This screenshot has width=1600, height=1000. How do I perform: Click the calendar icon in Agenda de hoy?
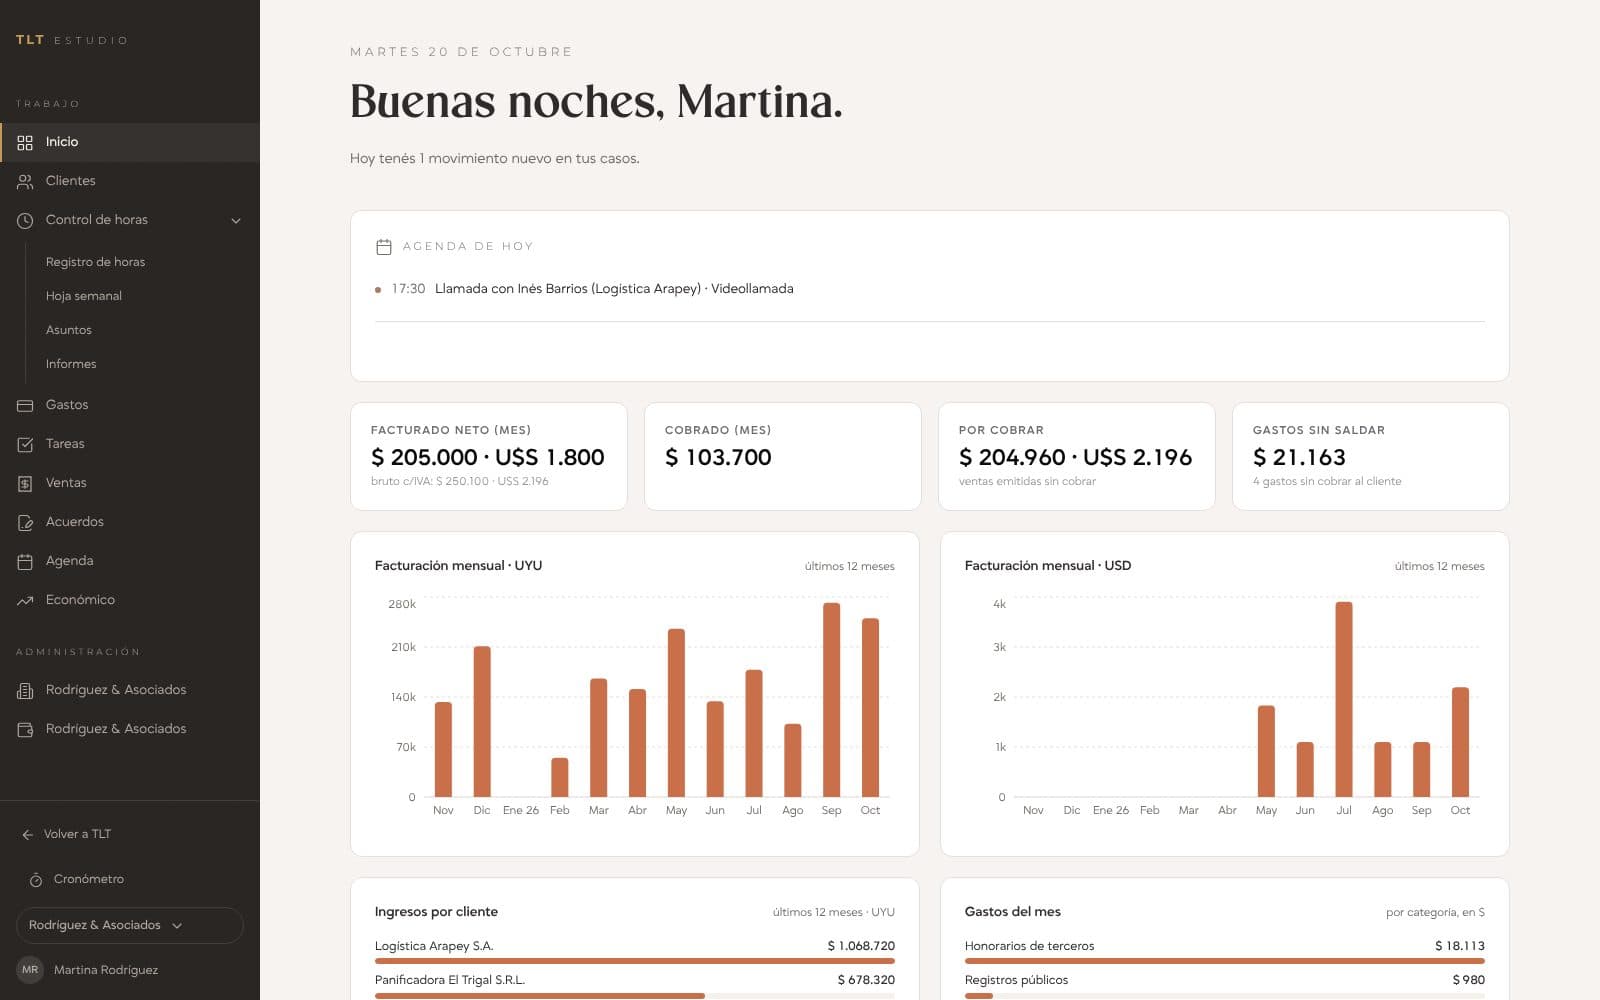pyautogui.click(x=383, y=246)
